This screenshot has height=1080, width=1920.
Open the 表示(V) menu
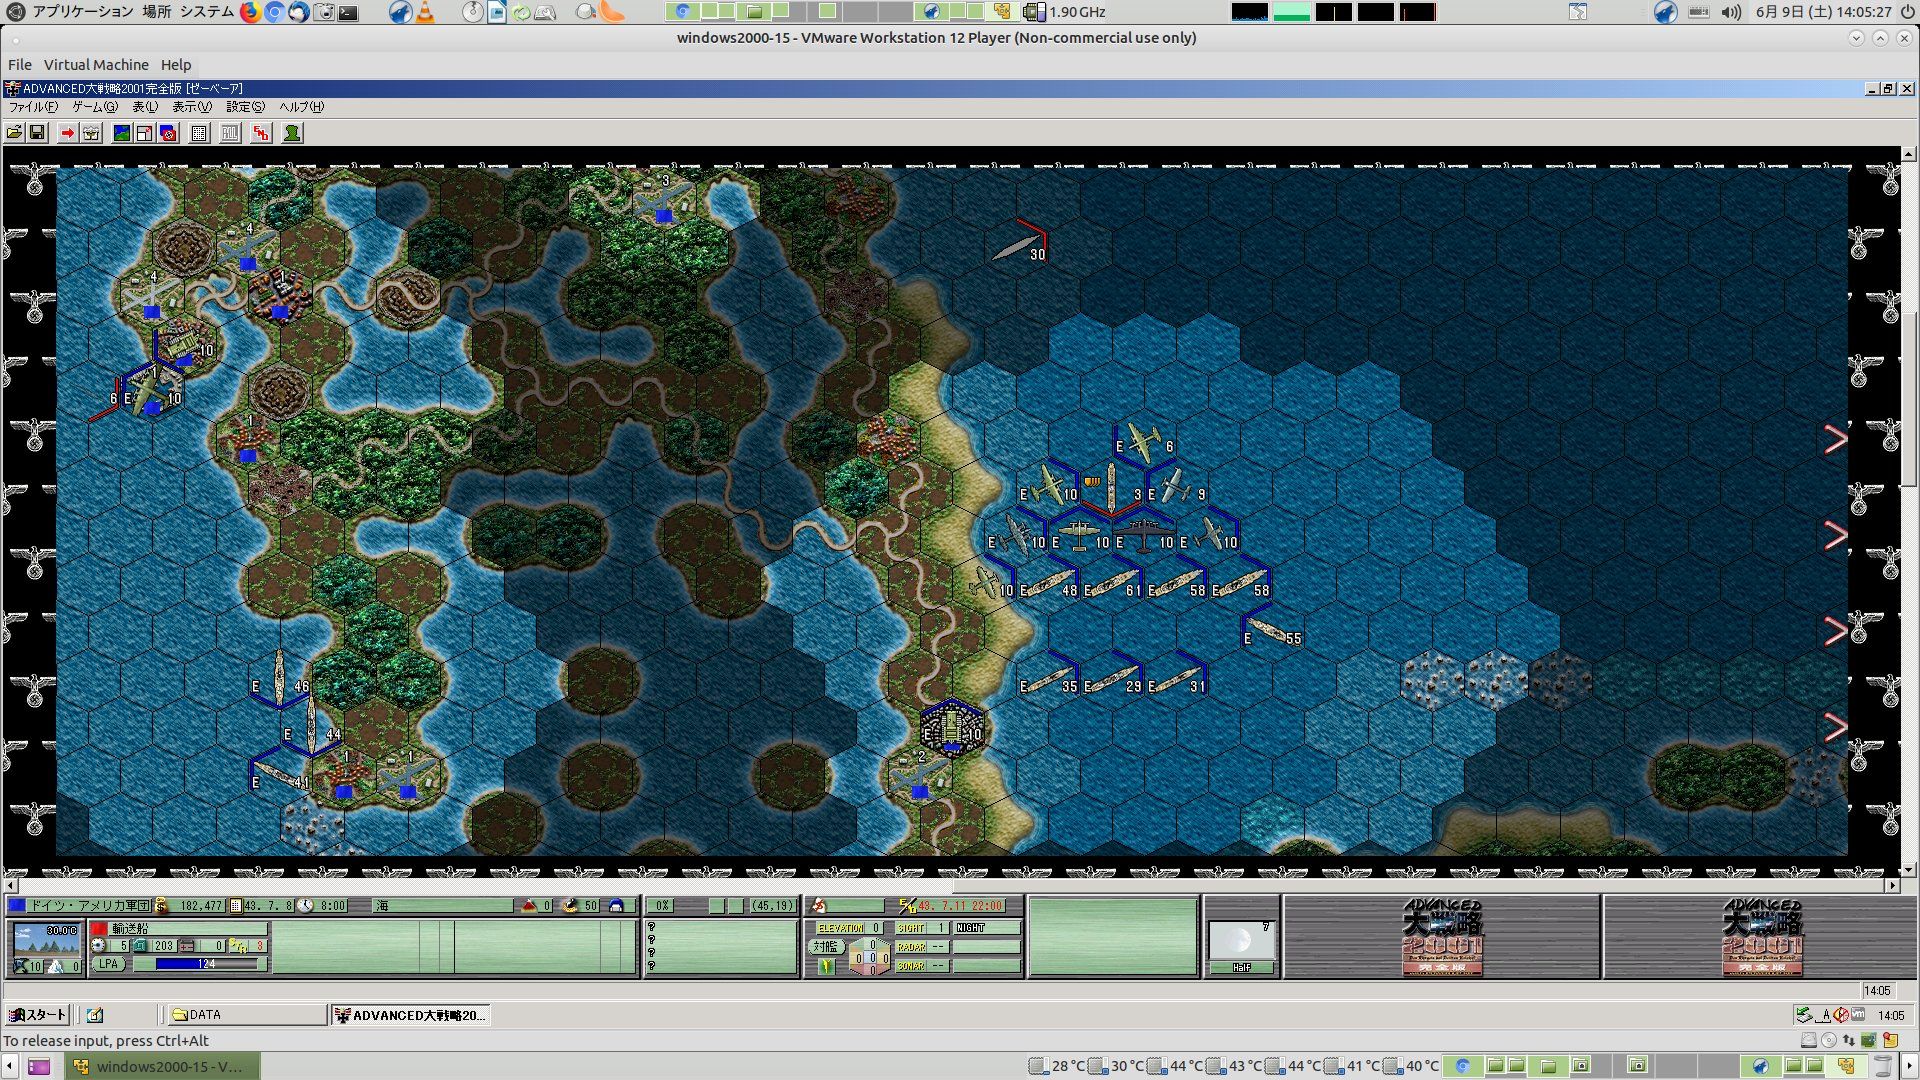coord(191,107)
